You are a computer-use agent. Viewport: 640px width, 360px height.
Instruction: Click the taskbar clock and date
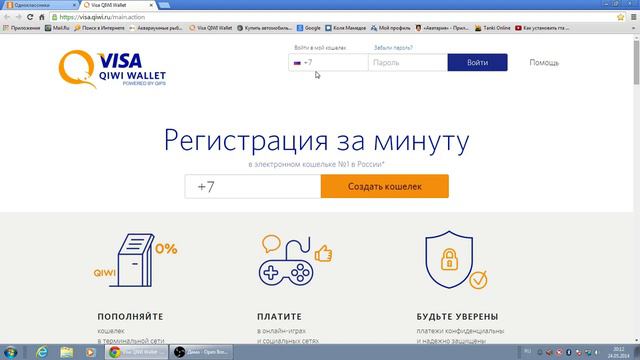coord(618,353)
